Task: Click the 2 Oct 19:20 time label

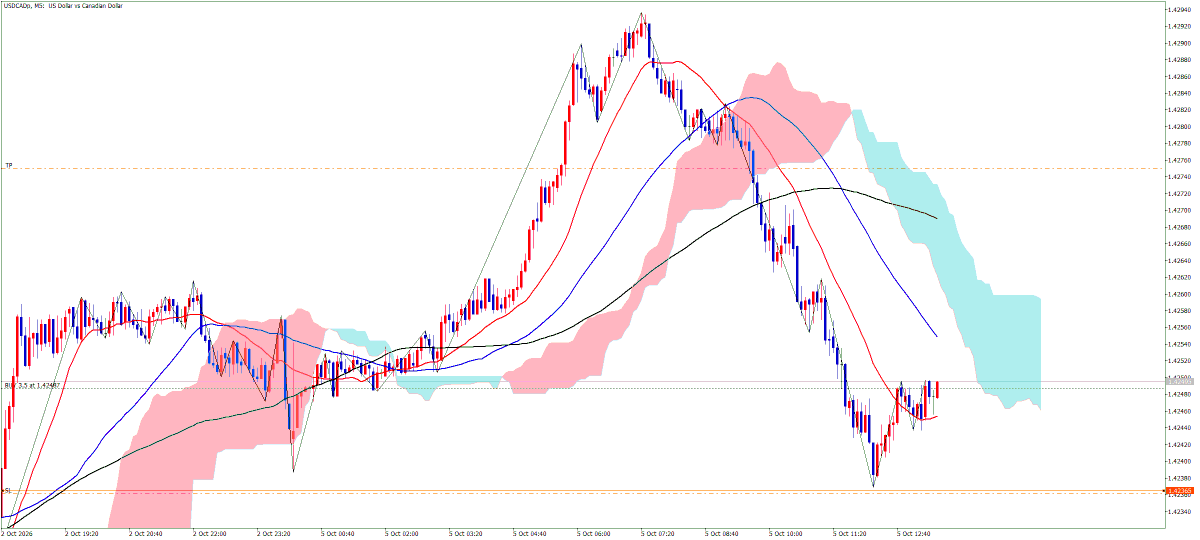Action: tap(82, 534)
